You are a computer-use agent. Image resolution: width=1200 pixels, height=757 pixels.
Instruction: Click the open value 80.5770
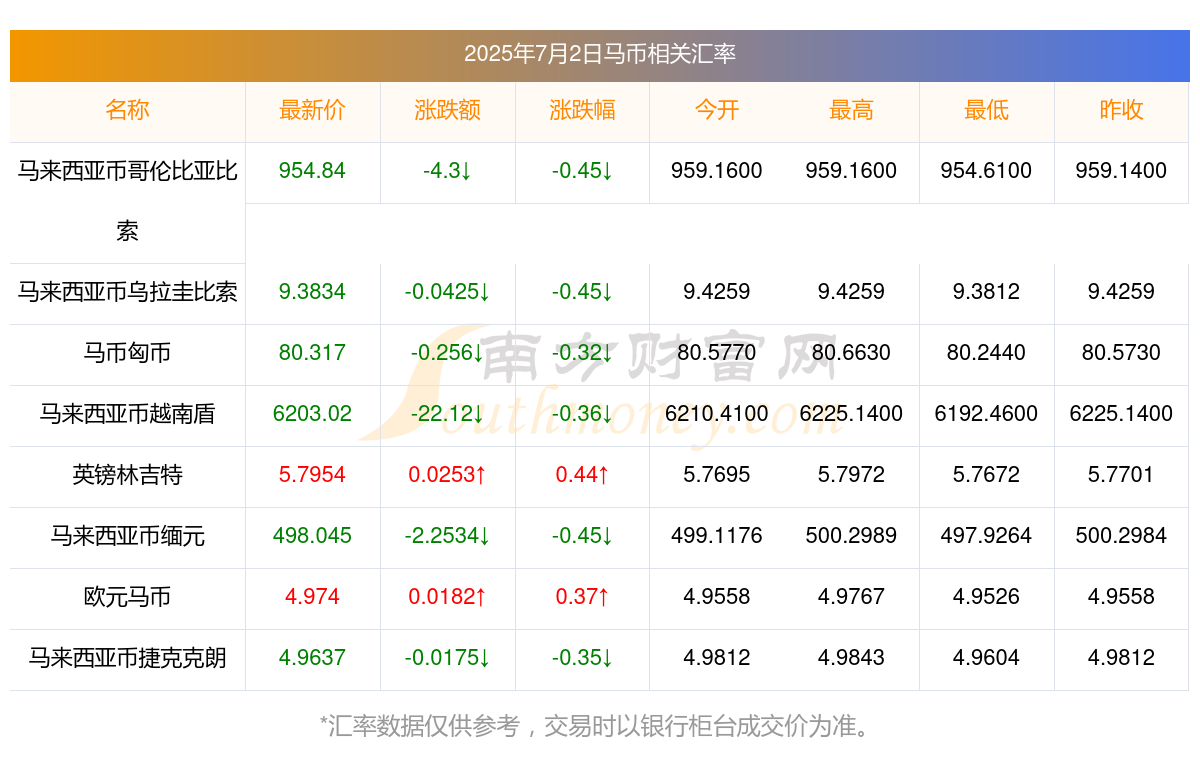(x=717, y=353)
